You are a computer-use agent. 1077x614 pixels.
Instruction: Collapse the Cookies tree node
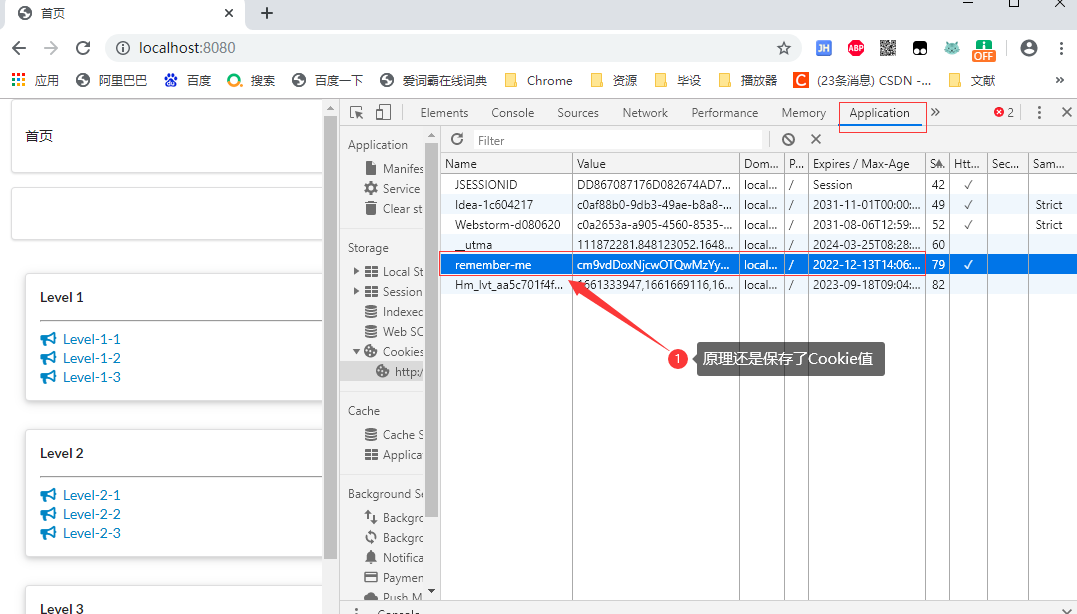click(357, 352)
